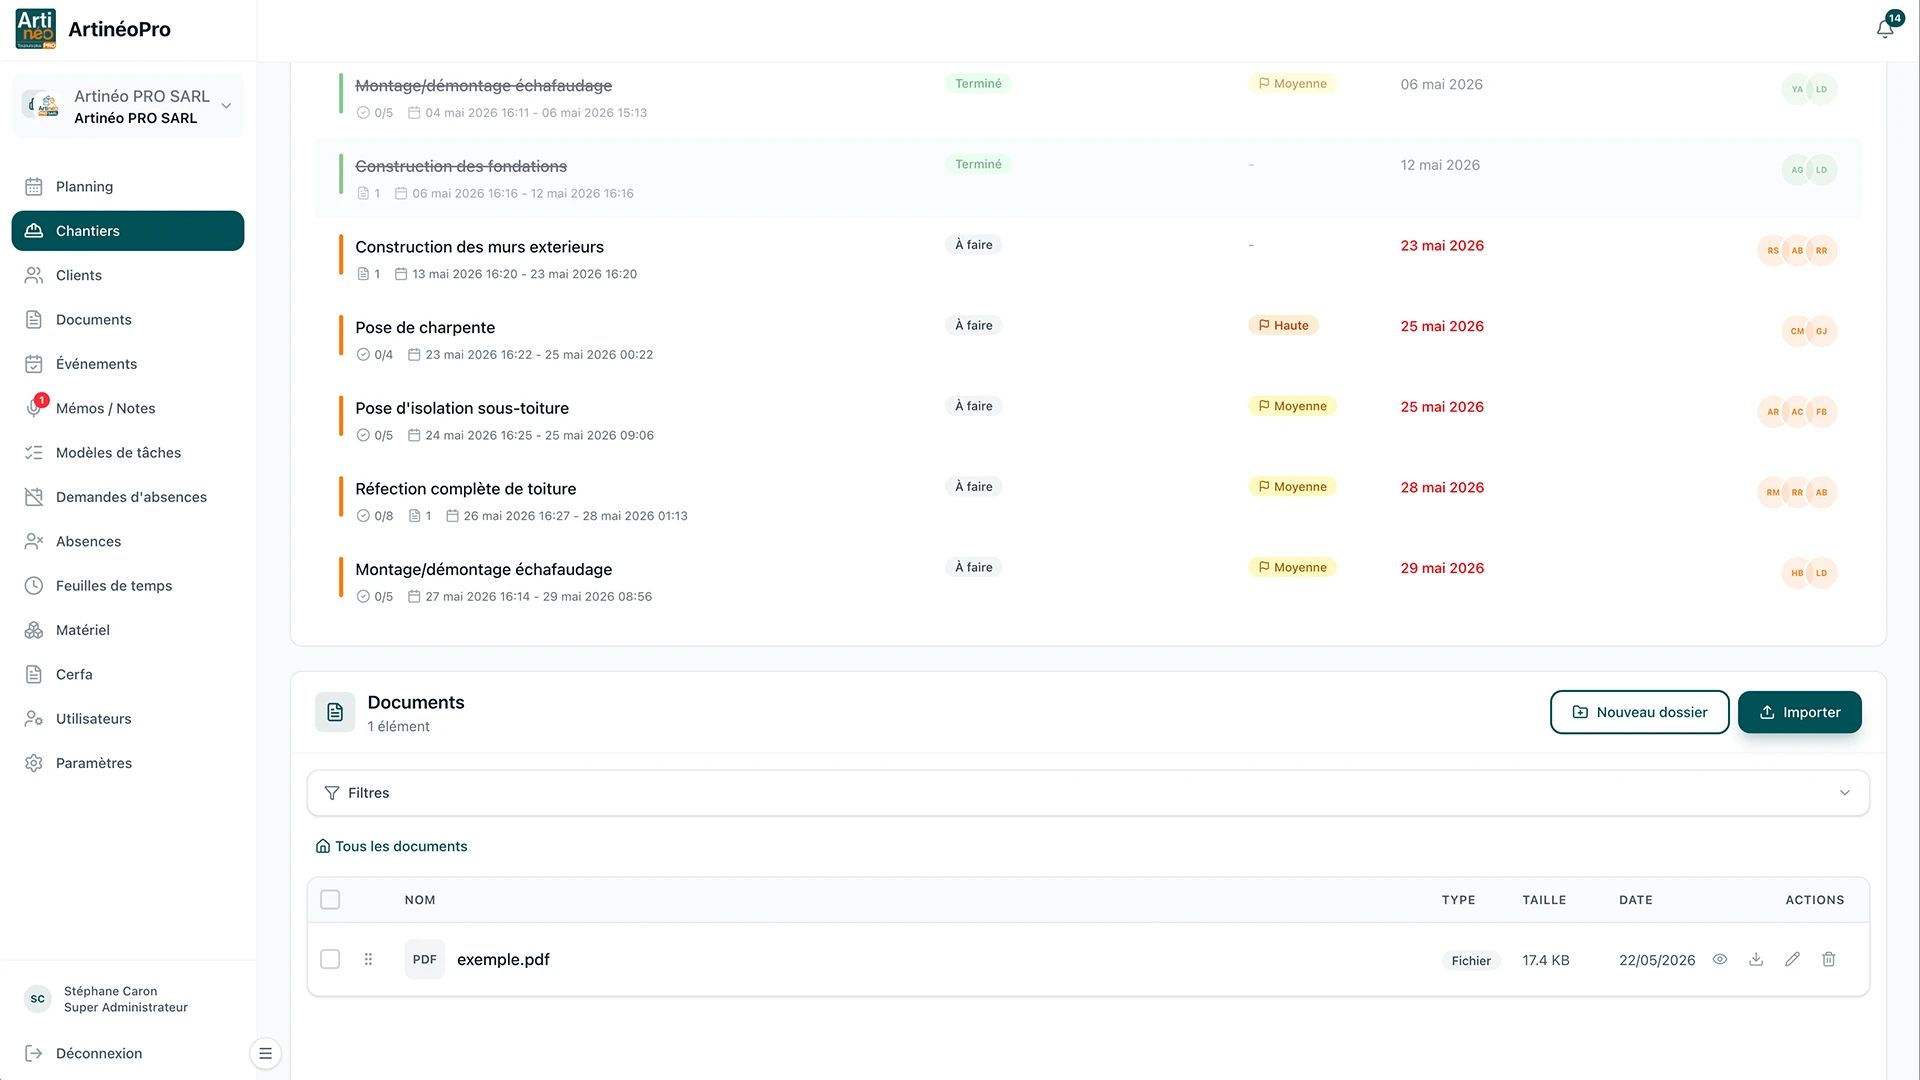
Task: Open the Tous les documents breadcrumb
Action: pyautogui.click(x=401, y=846)
